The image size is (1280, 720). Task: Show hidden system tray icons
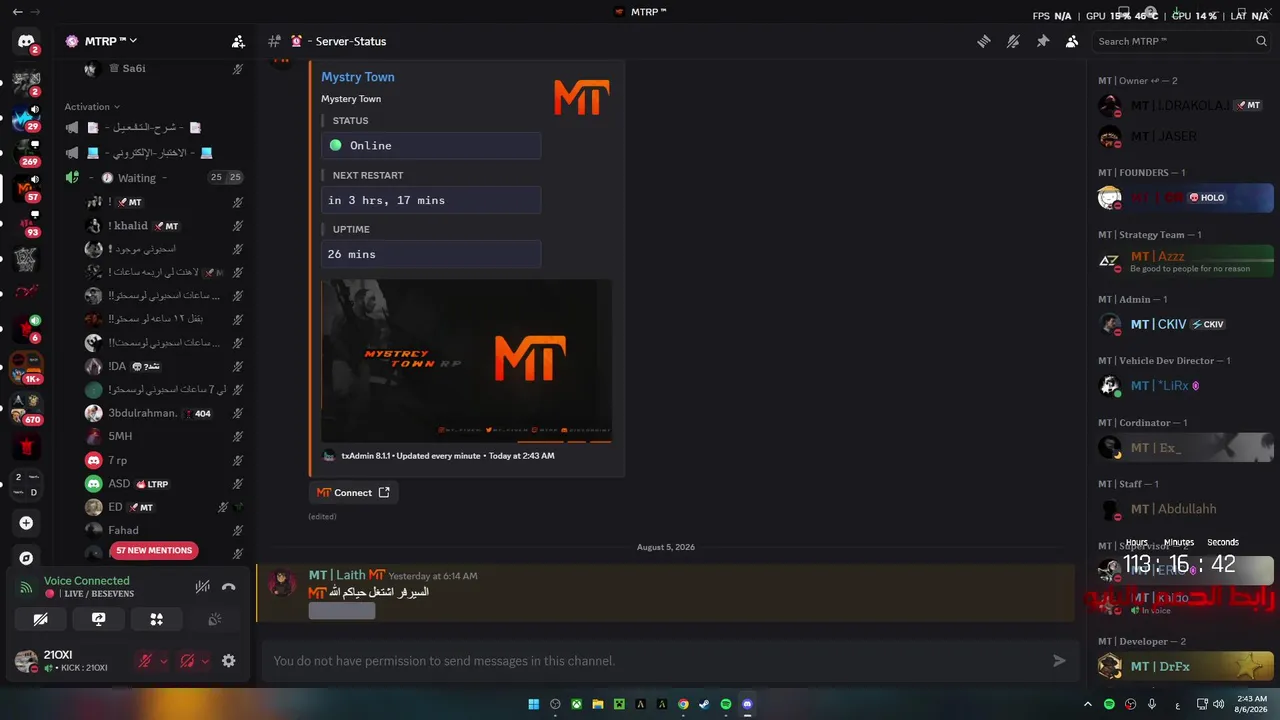1088,704
